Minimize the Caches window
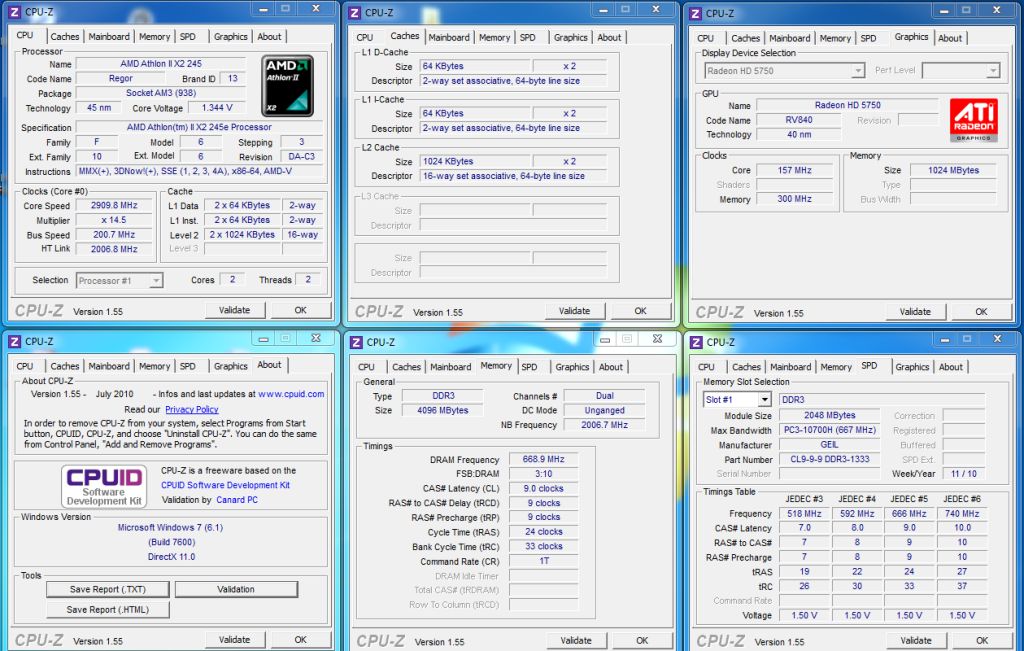This screenshot has height=651, width=1024. (x=603, y=10)
